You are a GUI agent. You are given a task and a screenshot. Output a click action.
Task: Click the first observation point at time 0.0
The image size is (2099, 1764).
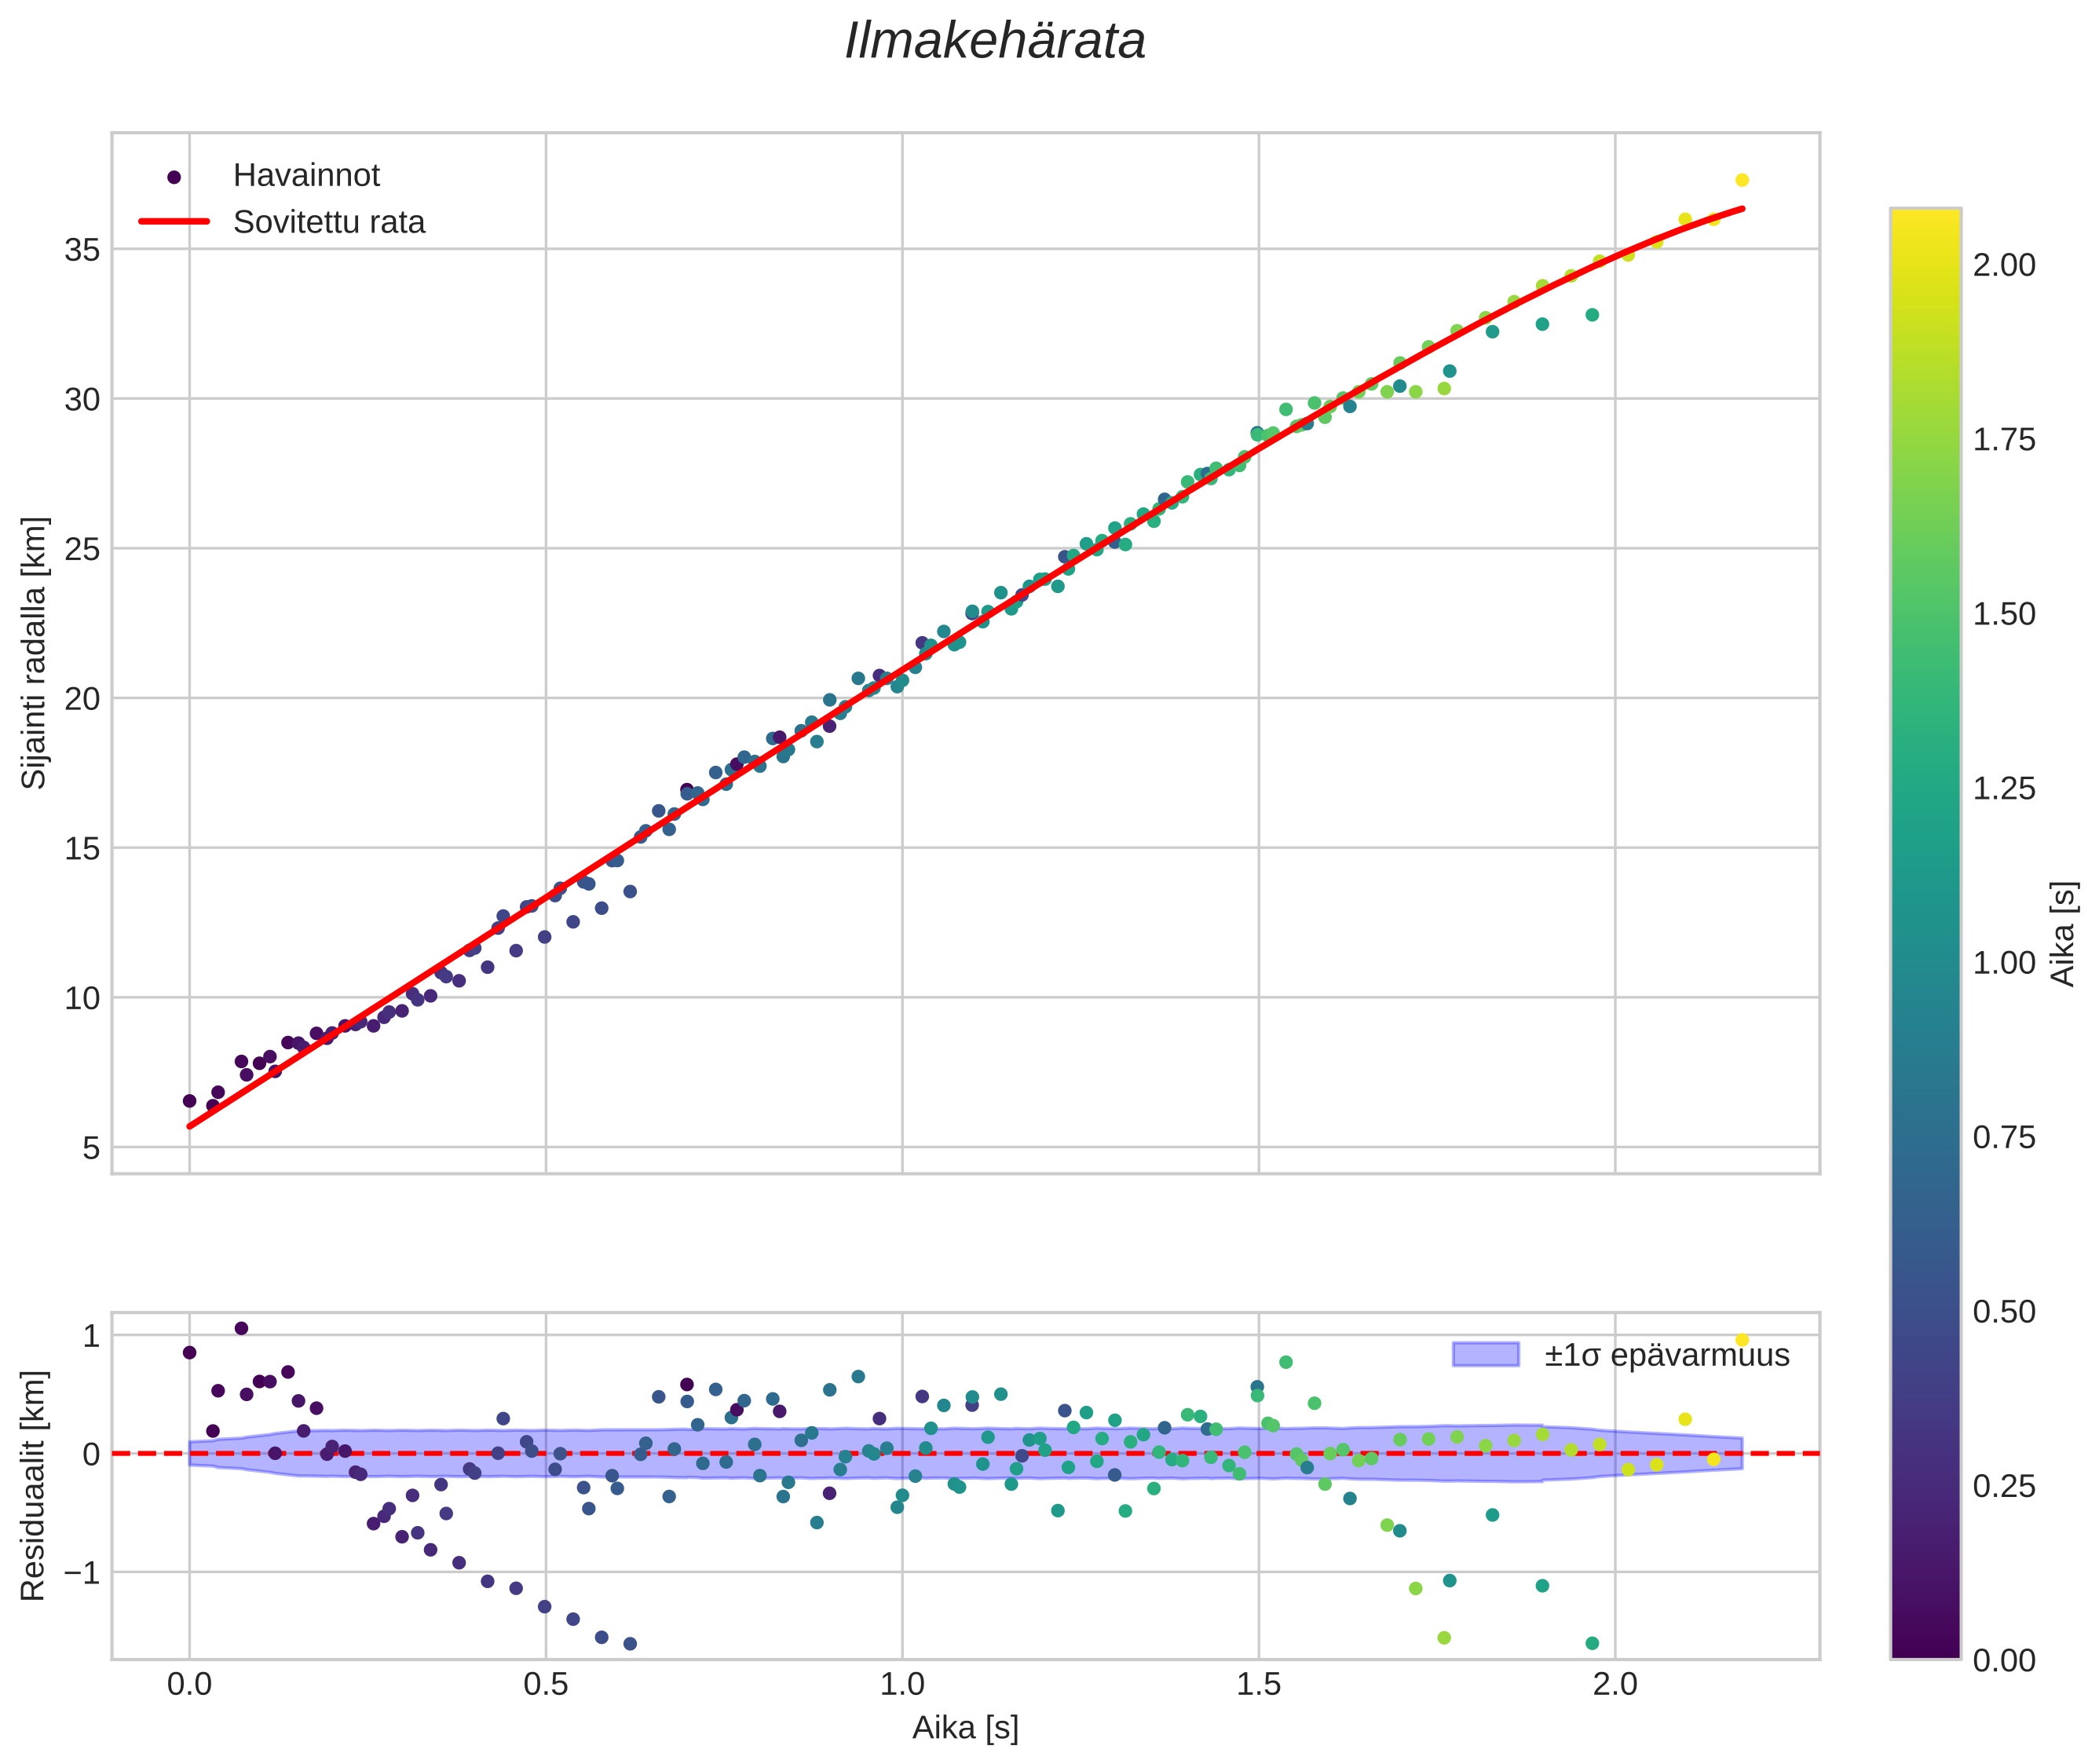pos(189,1101)
